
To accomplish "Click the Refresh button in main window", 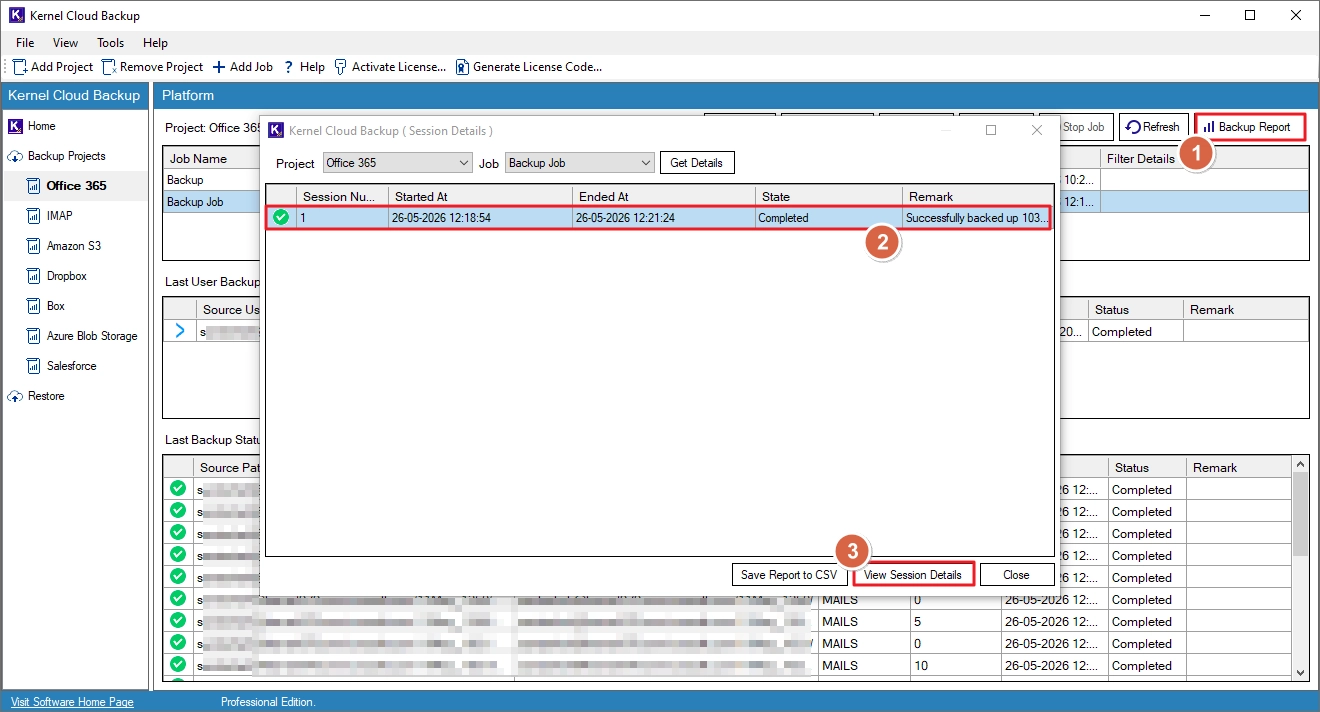I will [x=1153, y=127].
